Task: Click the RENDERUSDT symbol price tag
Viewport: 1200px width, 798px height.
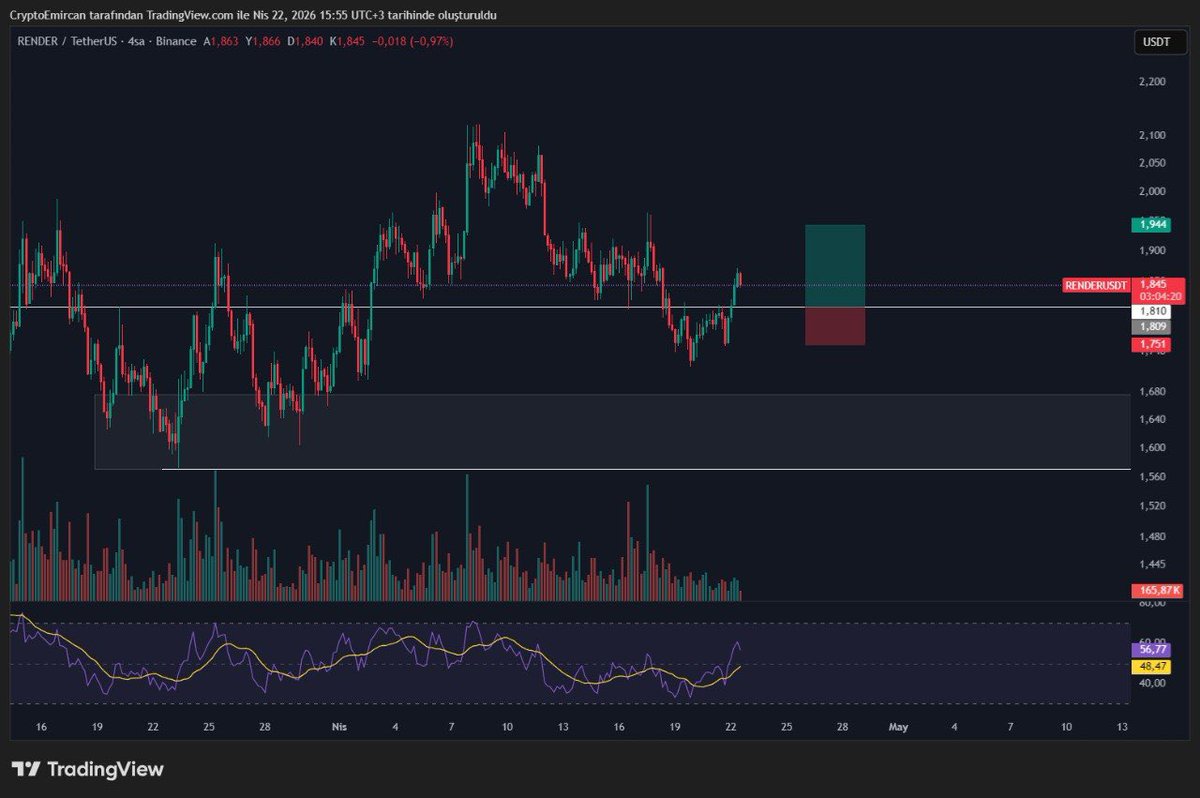Action: click(x=1097, y=285)
